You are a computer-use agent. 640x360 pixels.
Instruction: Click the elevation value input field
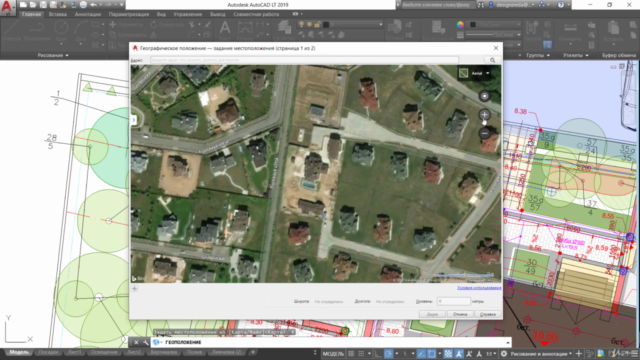453,301
